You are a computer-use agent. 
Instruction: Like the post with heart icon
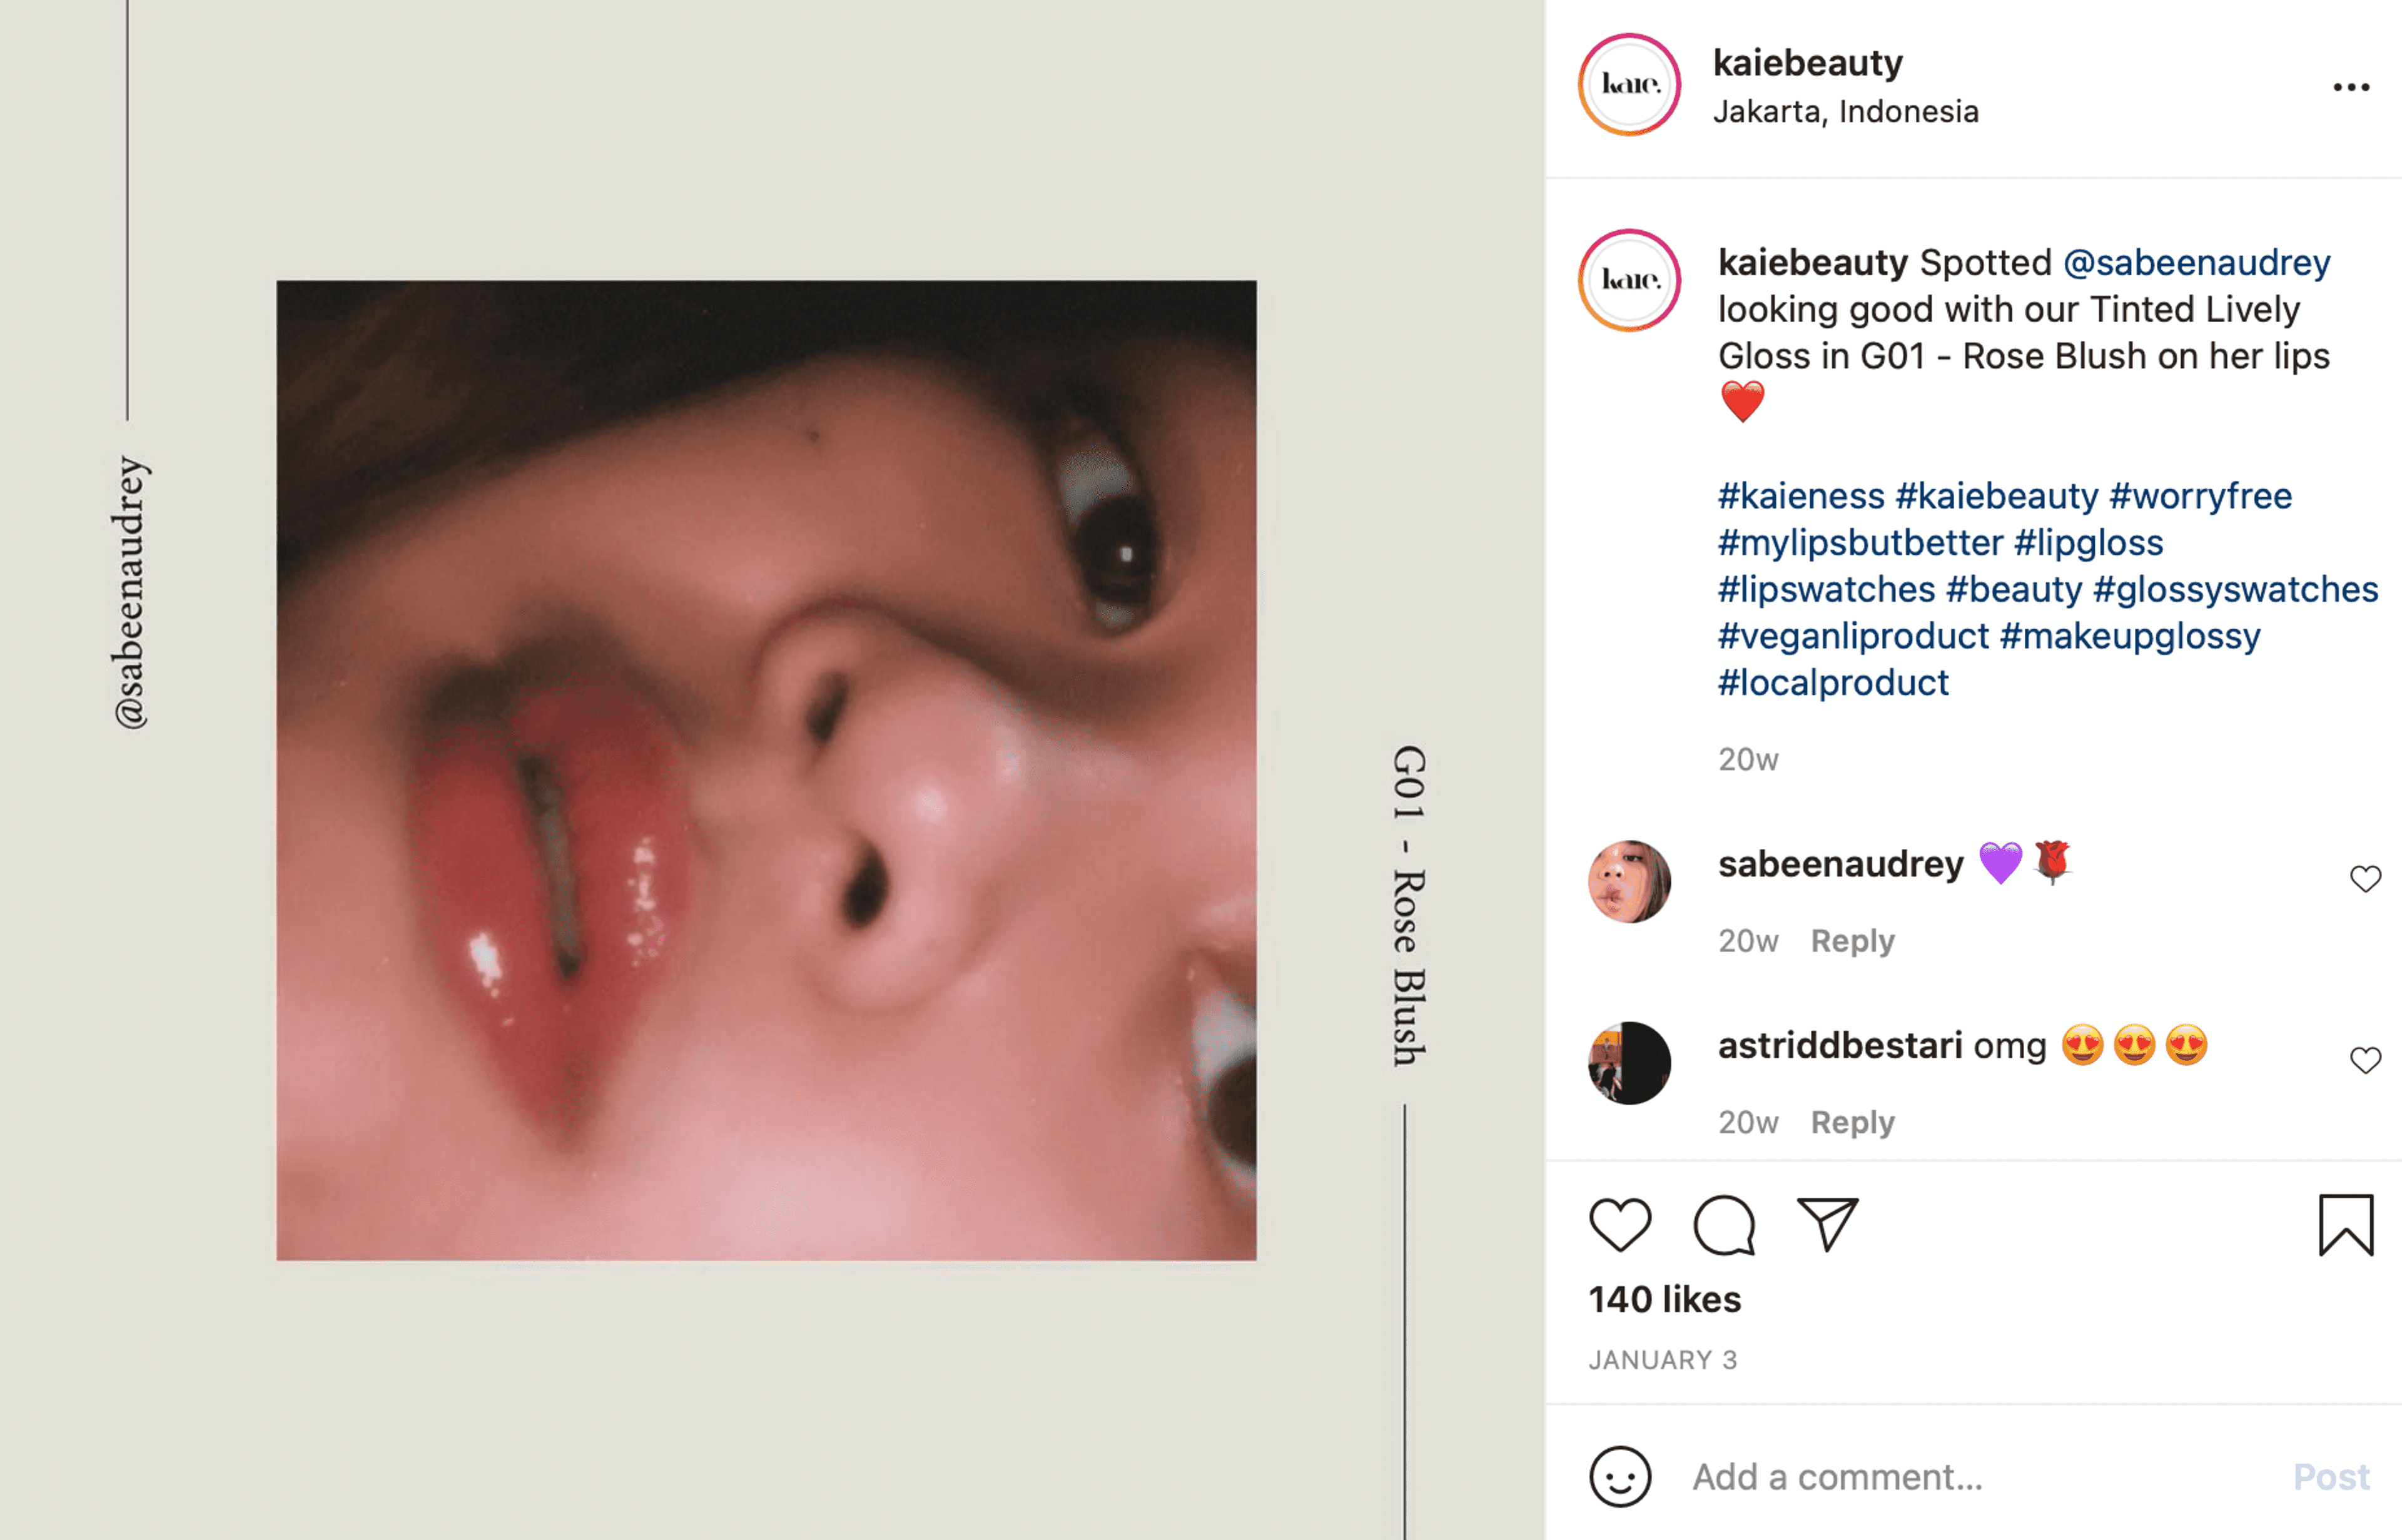pyautogui.click(x=1619, y=1224)
